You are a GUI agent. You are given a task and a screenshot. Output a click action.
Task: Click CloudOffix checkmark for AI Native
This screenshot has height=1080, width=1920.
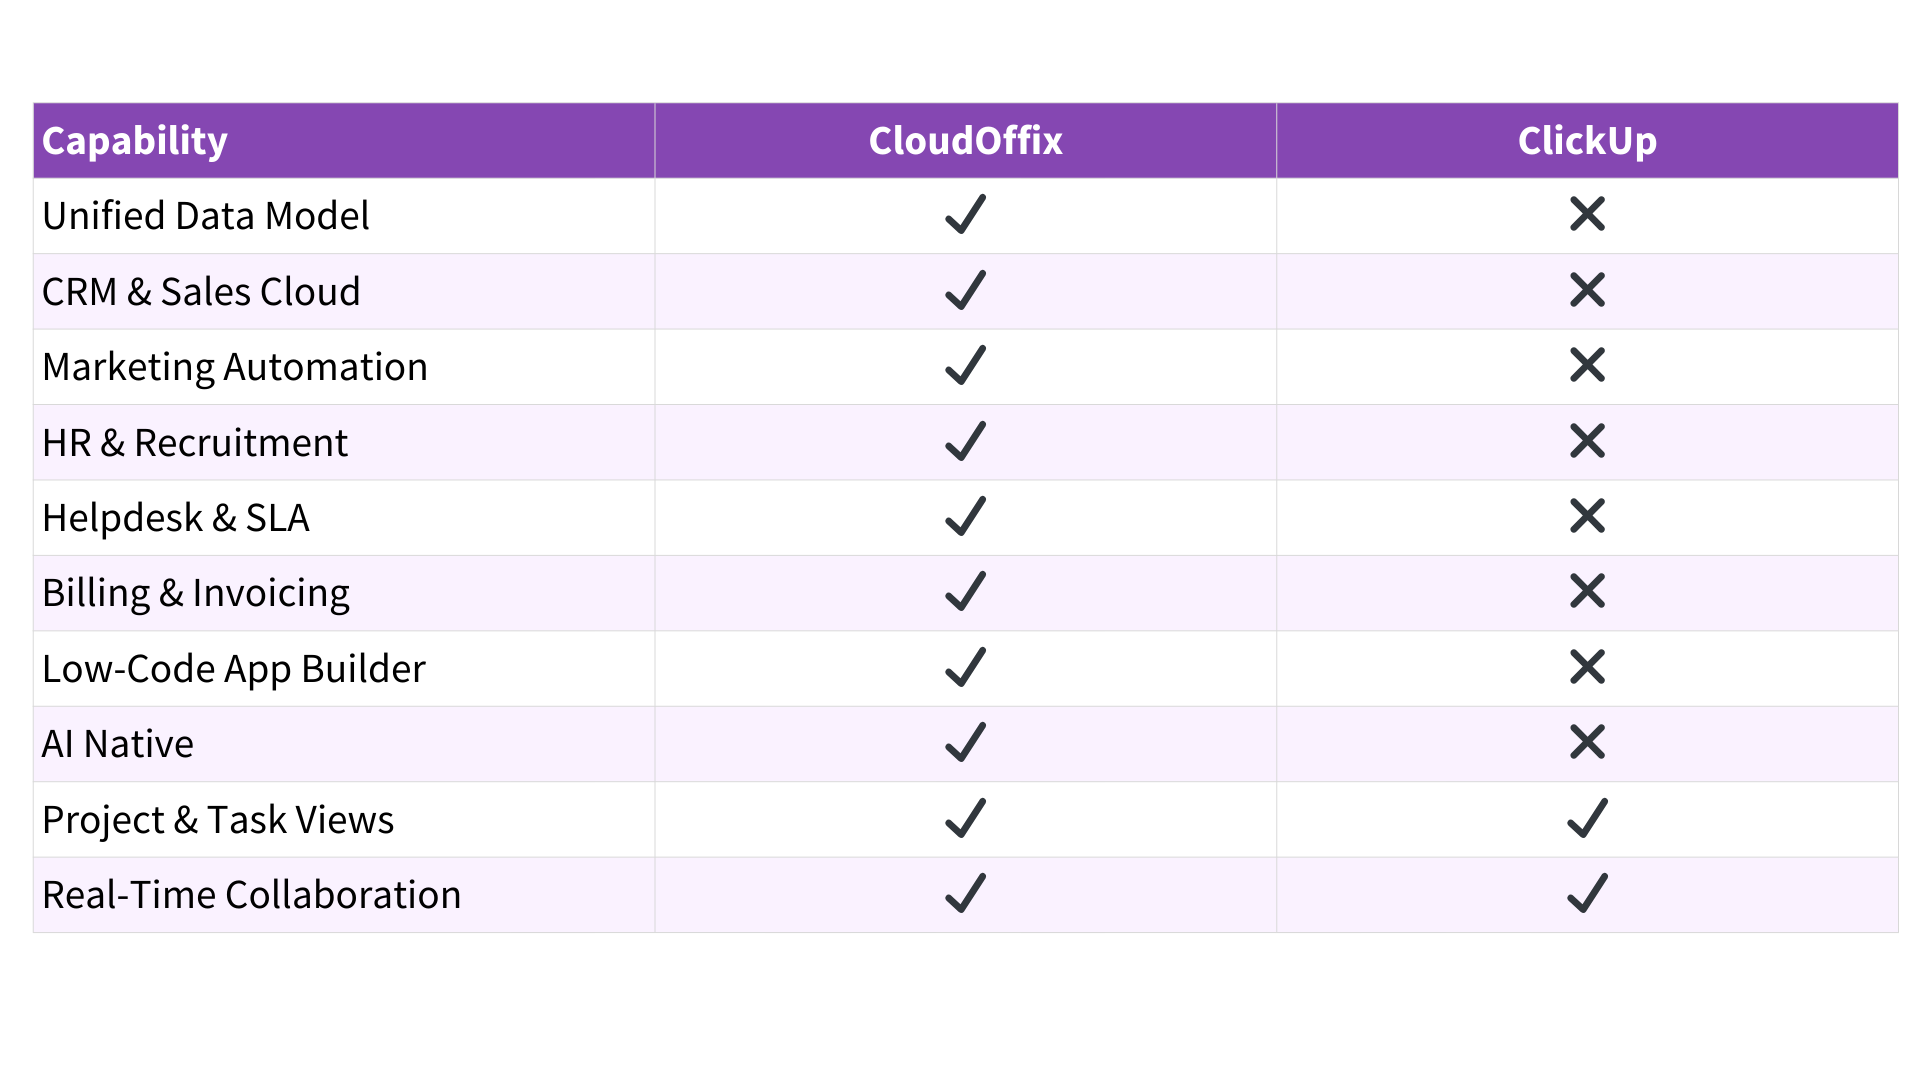[x=965, y=743]
